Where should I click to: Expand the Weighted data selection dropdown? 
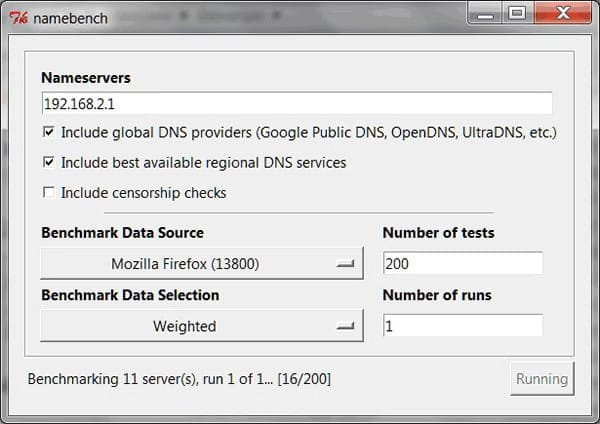point(201,325)
